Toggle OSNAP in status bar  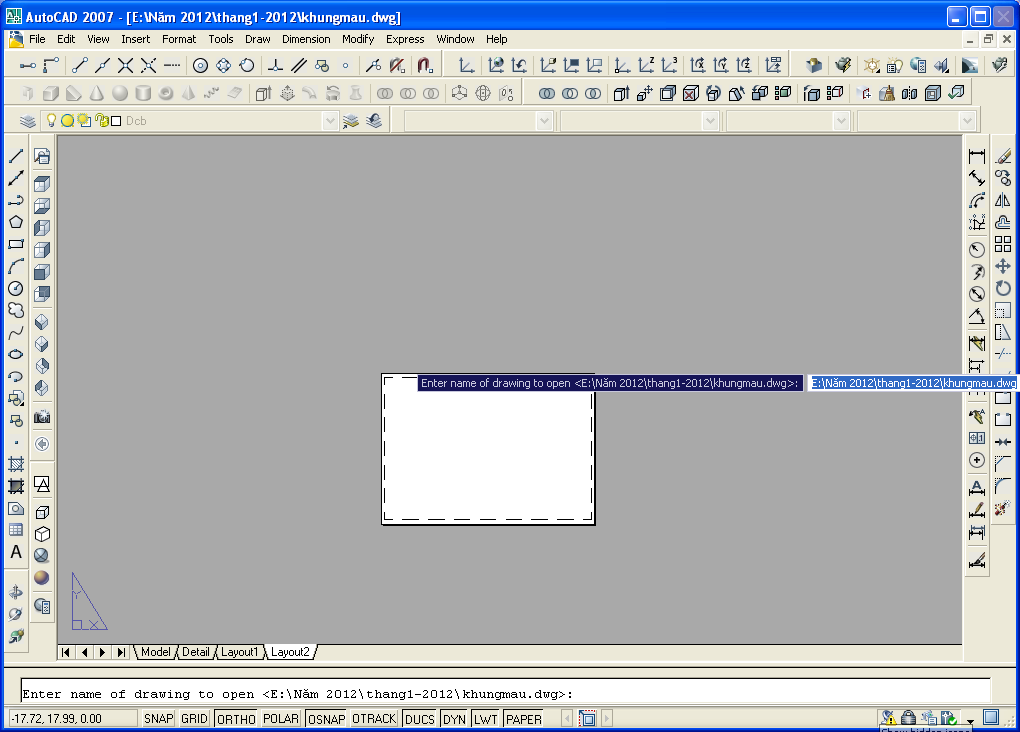[x=327, y=718]
